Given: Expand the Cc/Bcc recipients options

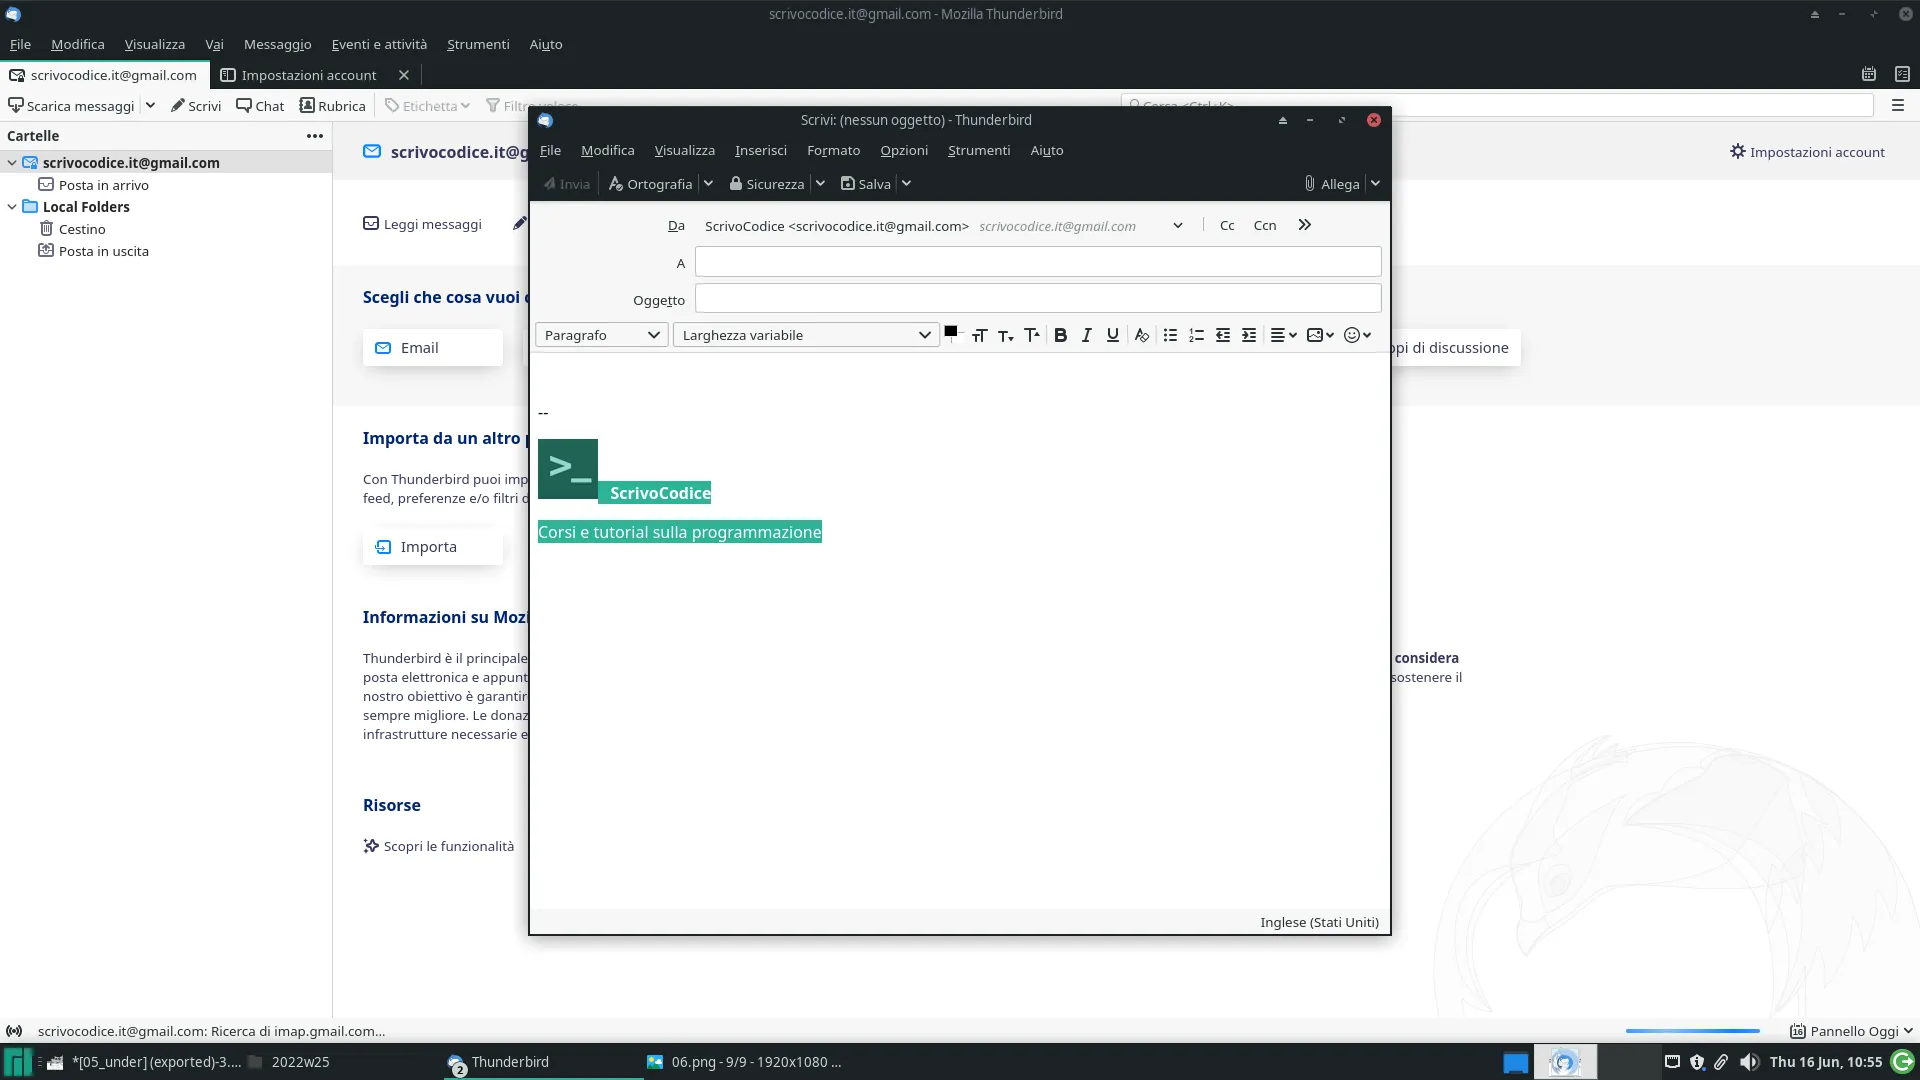Looking at the screenshot, I should 1304,224.
